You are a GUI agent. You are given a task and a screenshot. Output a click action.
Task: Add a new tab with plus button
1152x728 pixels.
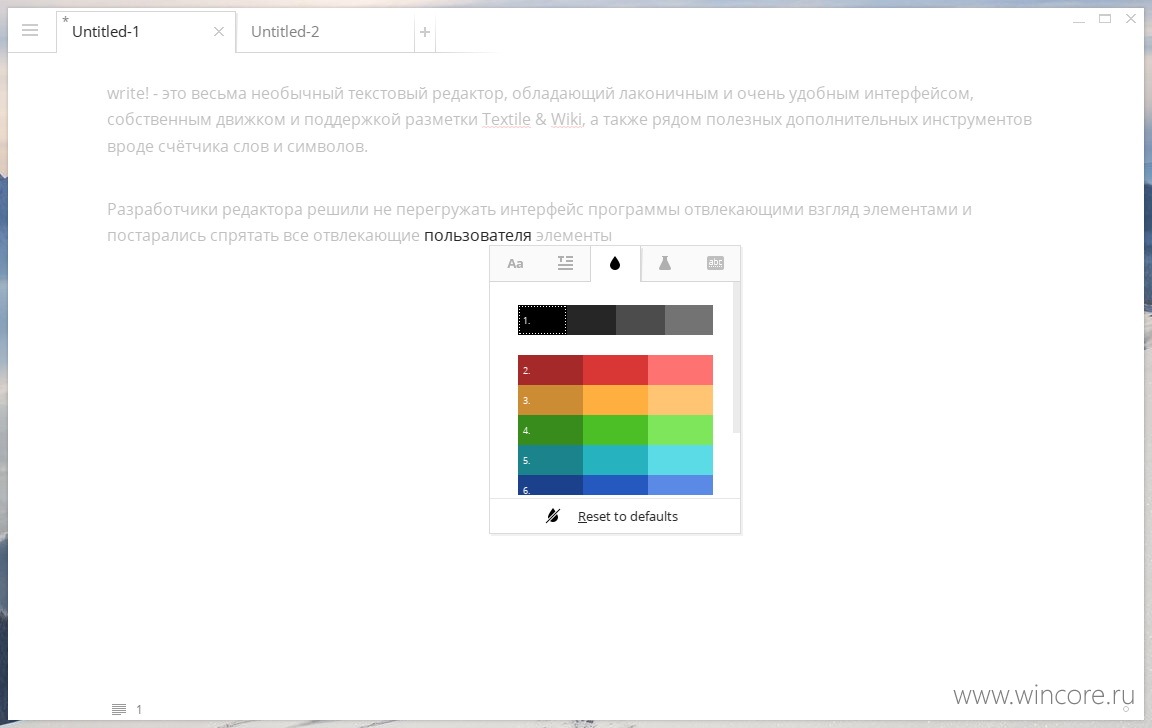[425, 32]
